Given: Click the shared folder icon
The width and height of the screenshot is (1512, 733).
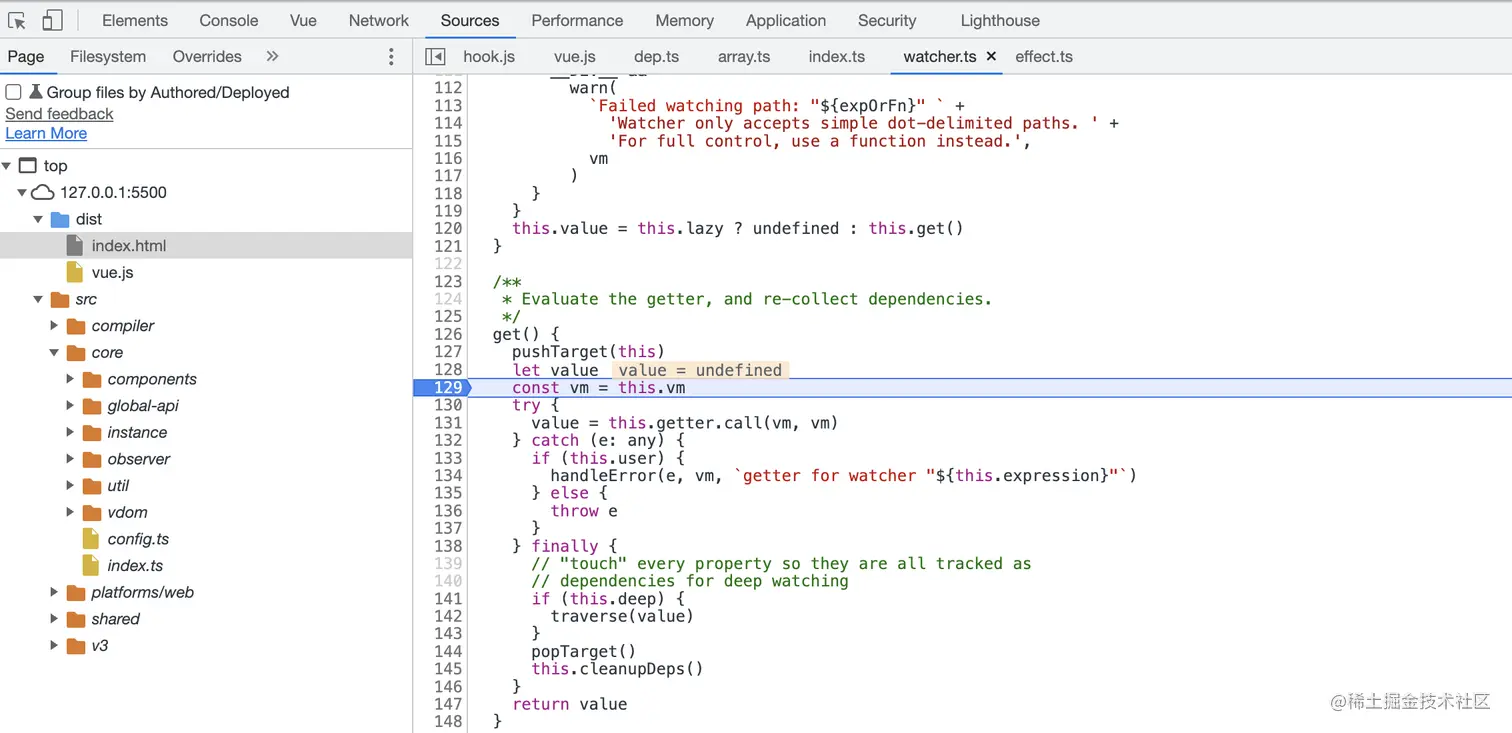Looking at the screenshot, I should click(x=76, y=619).
